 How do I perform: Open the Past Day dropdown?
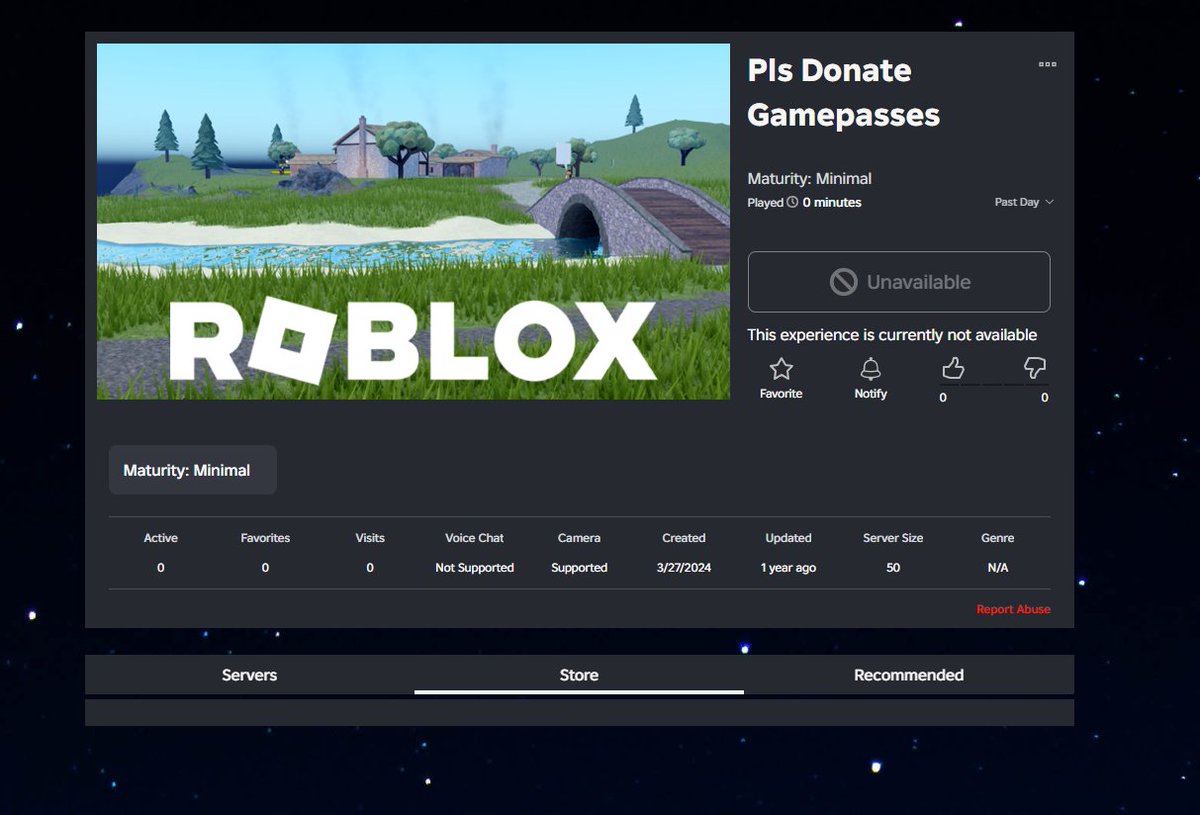click(x=1024, y=202)
